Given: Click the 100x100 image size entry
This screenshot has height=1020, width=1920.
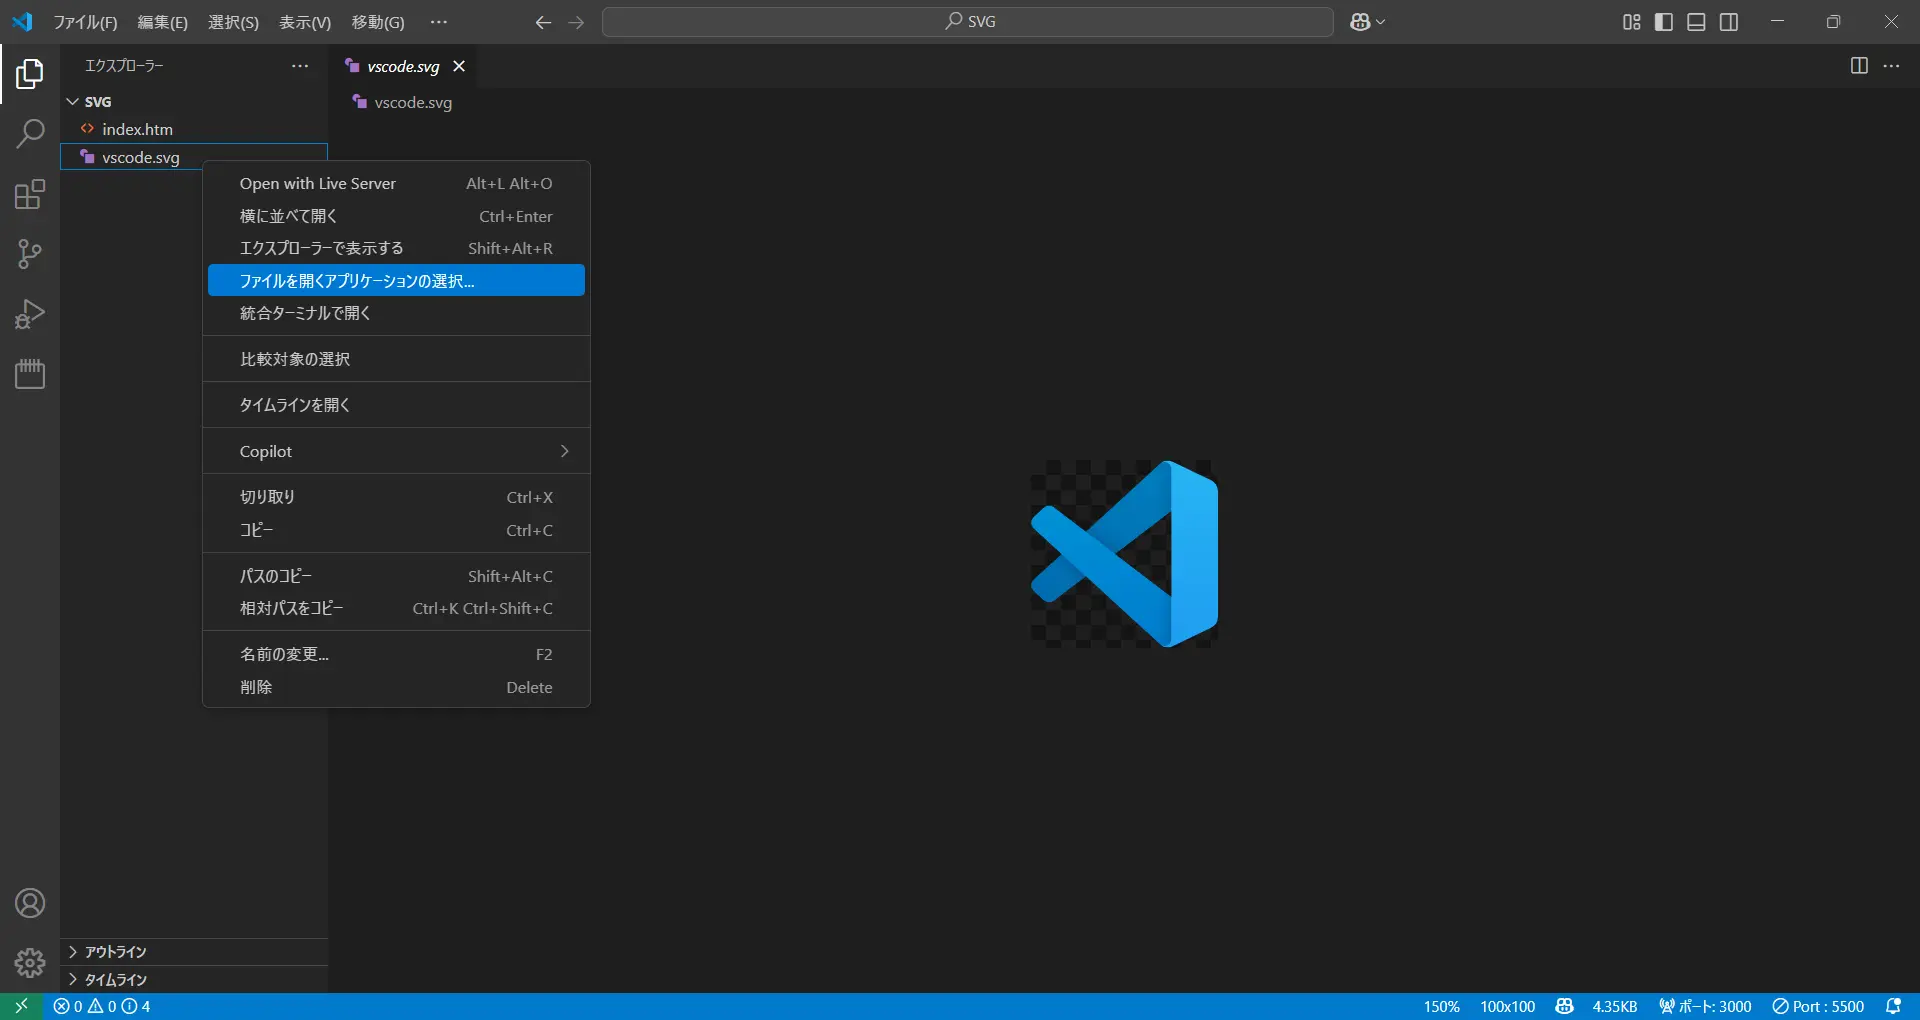Looking at the screenshot, I should tap(1507, 1006).
